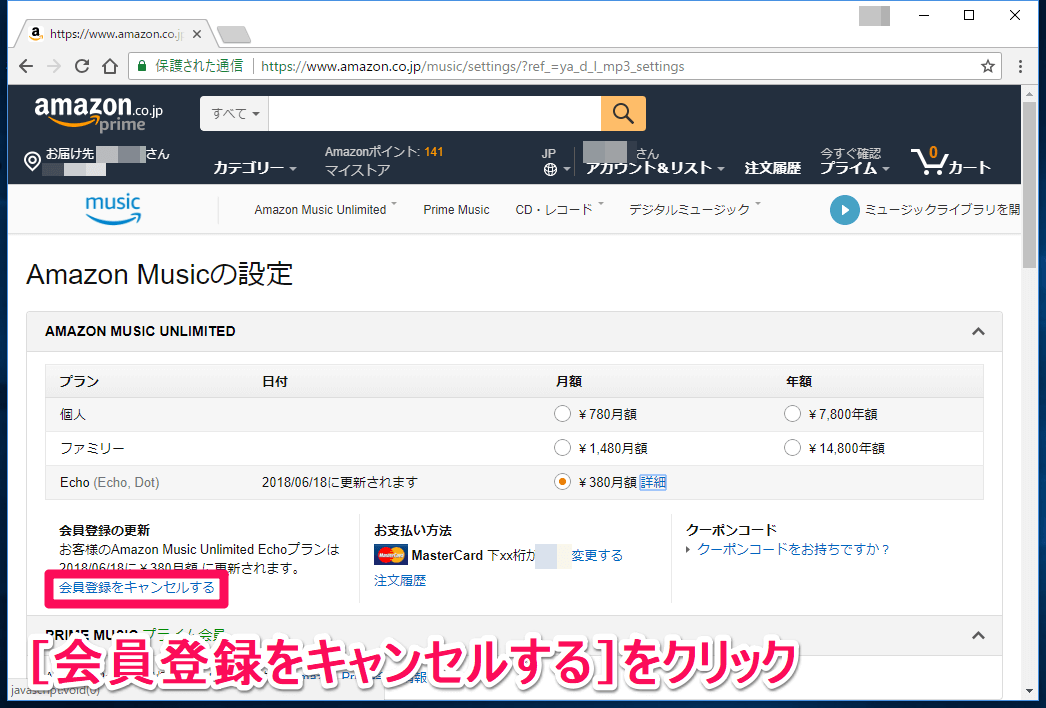Switch to Prime Music
This screenshot has width=1046, height=708.
[x=456, y=209]
